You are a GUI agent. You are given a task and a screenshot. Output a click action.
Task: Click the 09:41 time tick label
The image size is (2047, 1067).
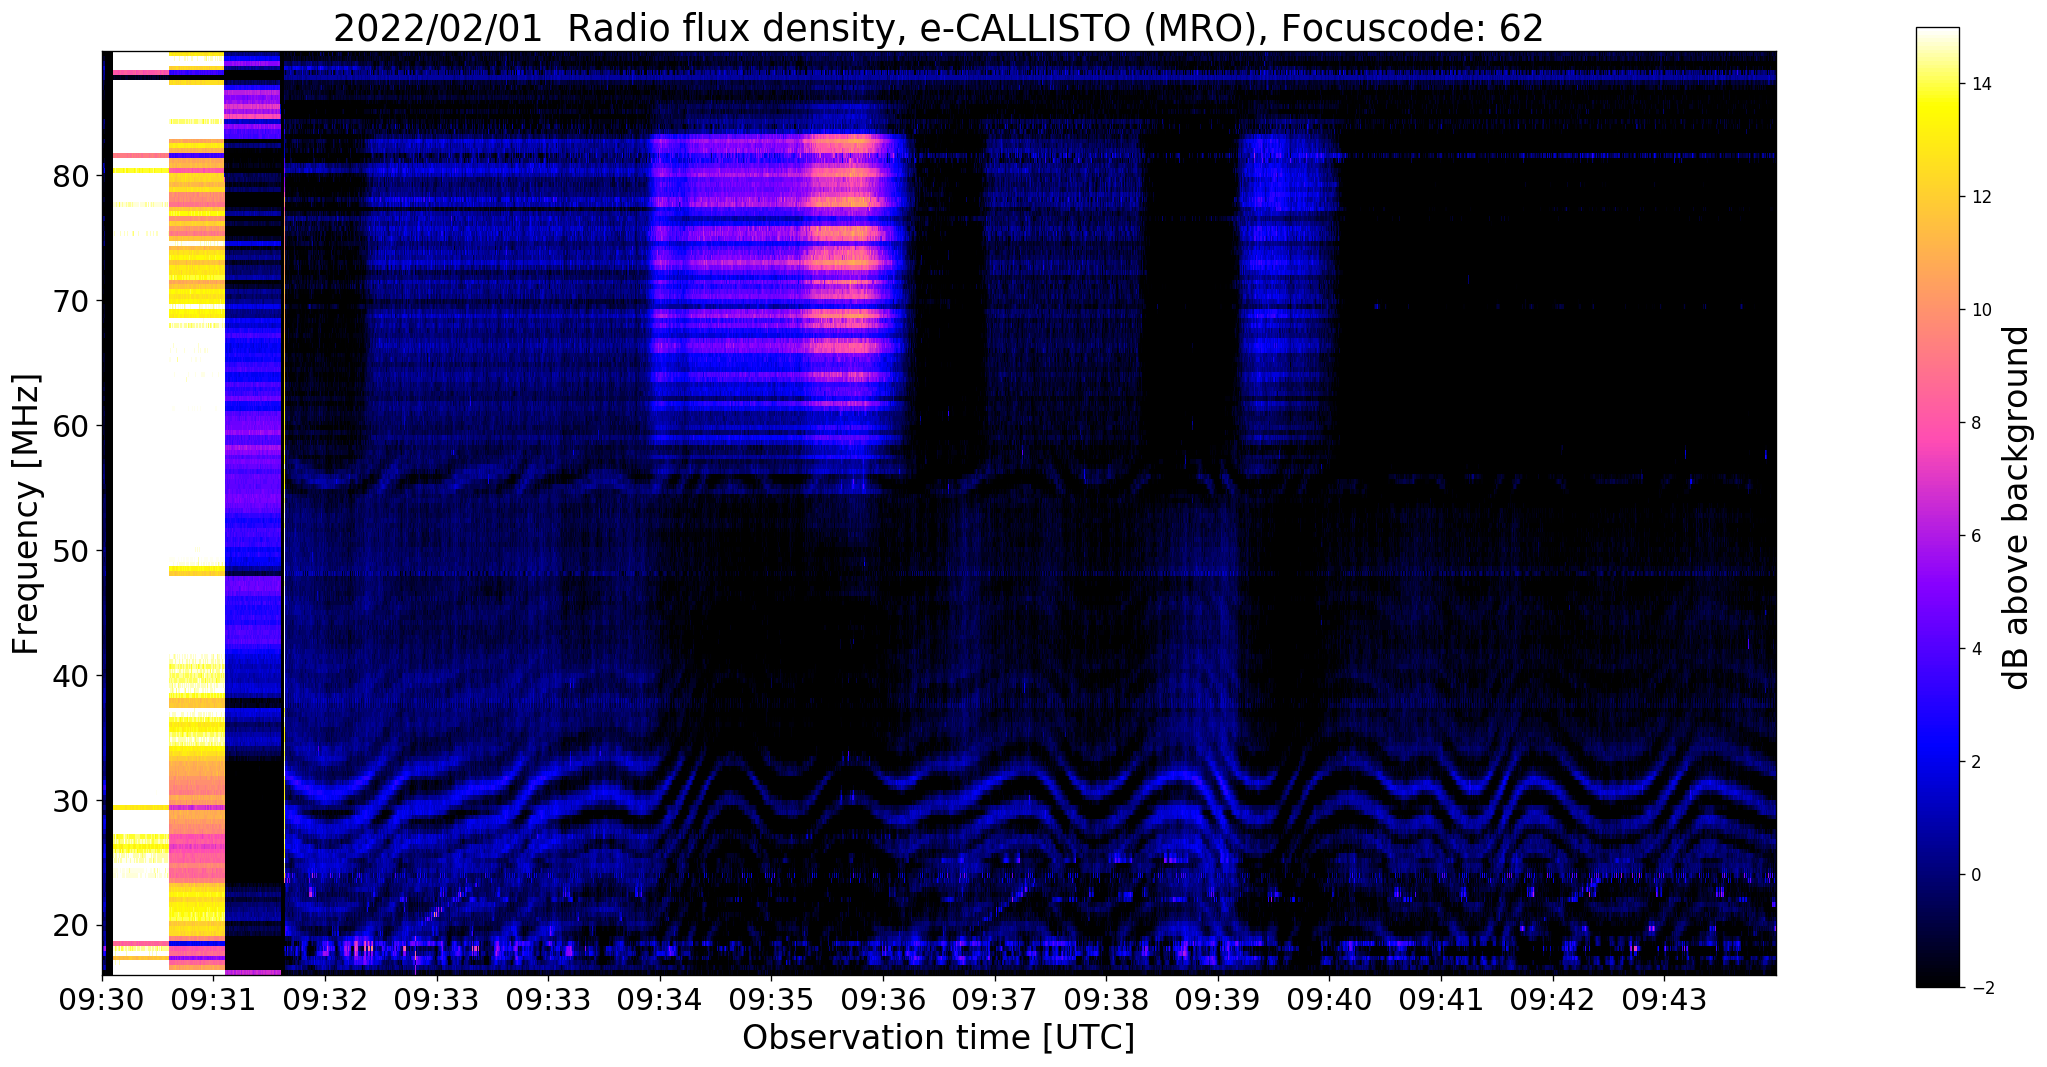(x=1441, y=1000)
